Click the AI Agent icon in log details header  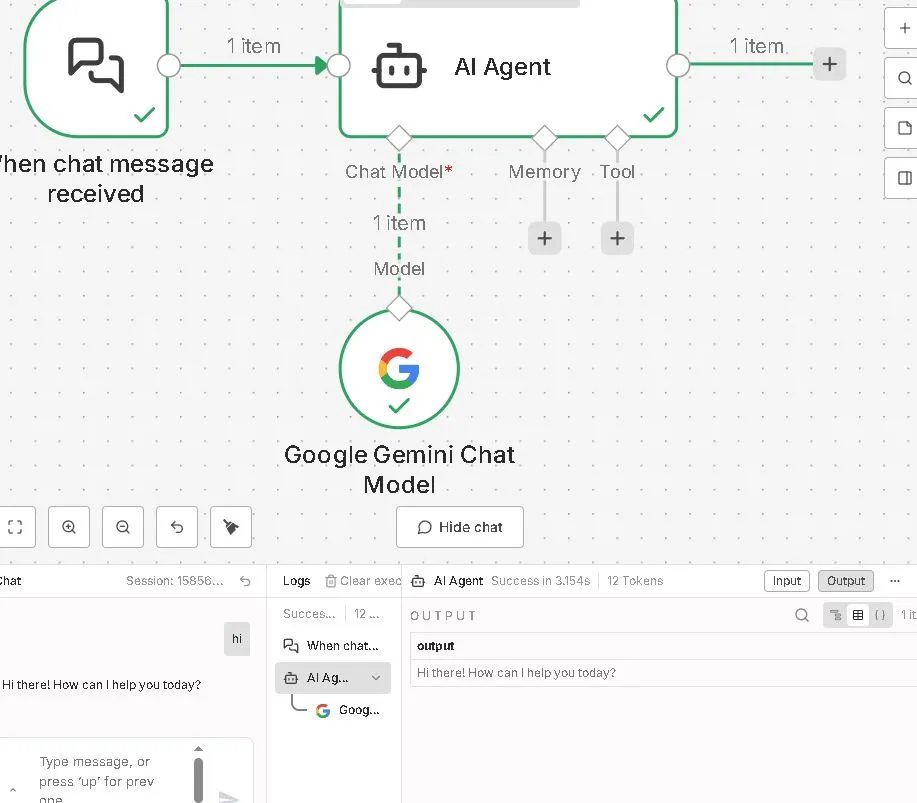coord(418,581)
